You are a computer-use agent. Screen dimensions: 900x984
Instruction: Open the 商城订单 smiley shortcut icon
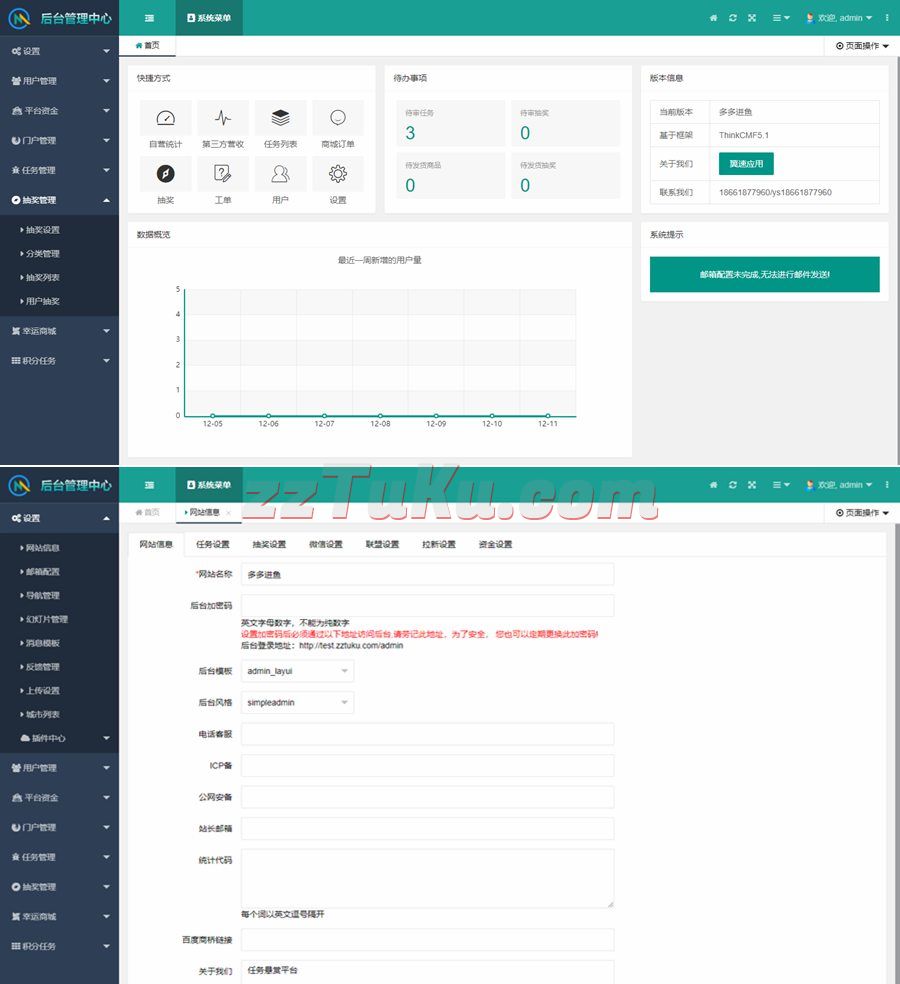point(338,119)
